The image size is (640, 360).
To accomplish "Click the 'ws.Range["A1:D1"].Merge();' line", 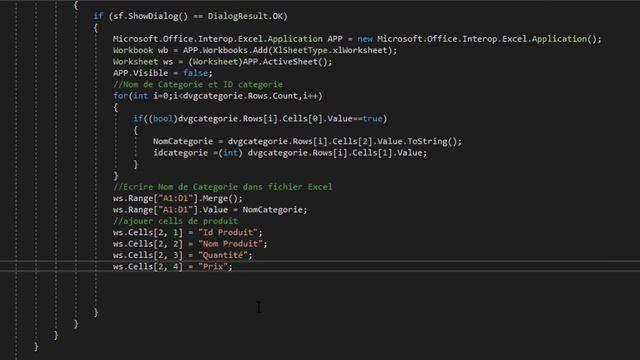I will [178, 198].
